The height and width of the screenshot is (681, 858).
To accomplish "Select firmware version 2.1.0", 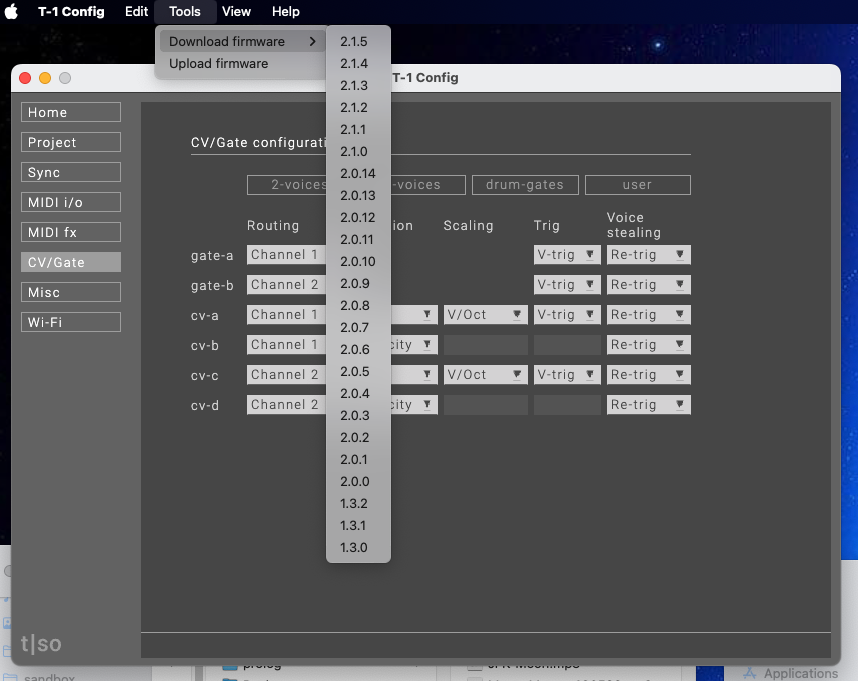I will pos(358,152).
